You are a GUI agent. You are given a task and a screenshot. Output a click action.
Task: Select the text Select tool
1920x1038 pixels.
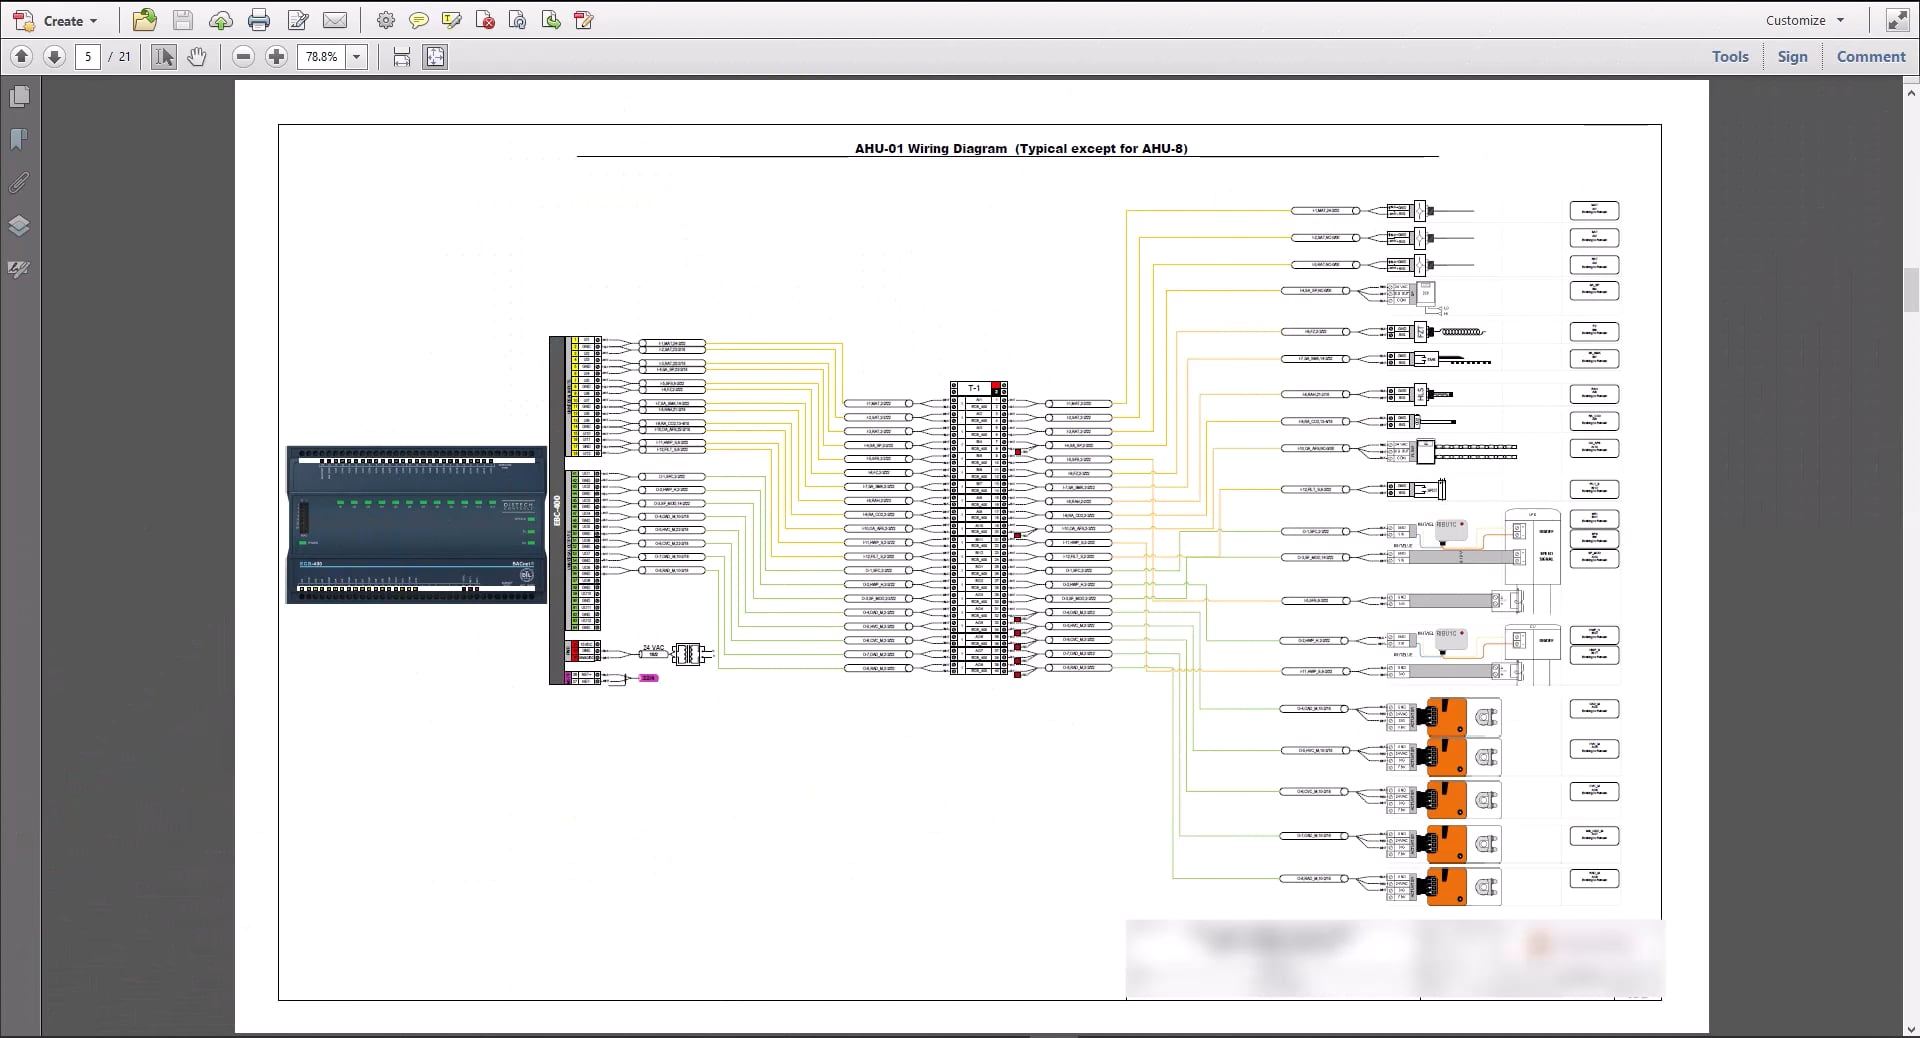coord(163,57)
